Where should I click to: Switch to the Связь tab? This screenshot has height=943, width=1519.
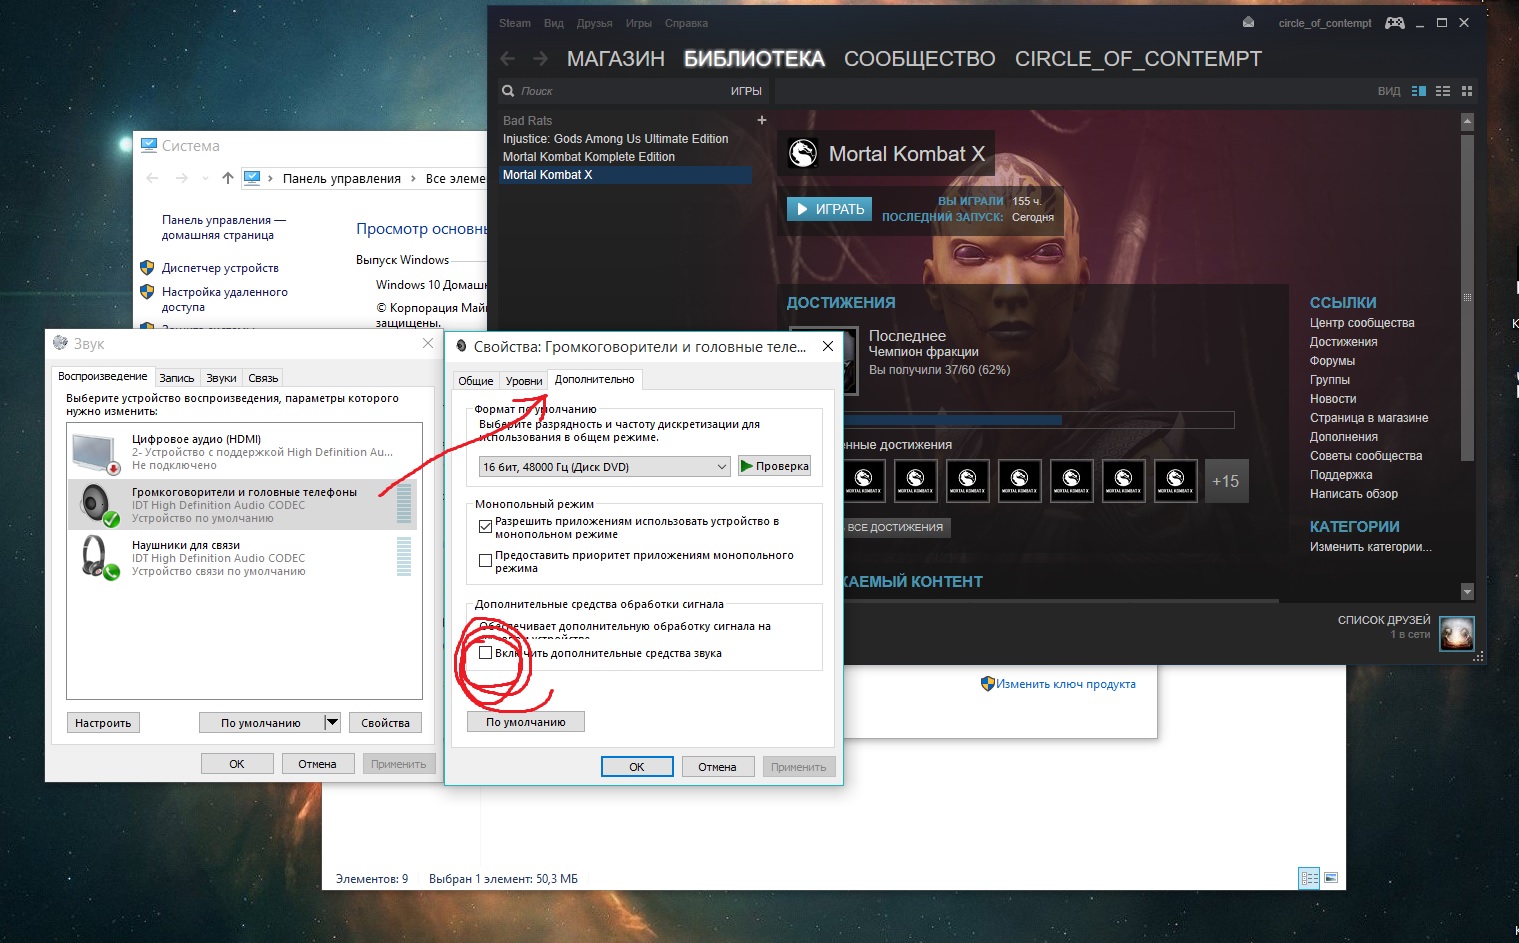click(263, 378)
